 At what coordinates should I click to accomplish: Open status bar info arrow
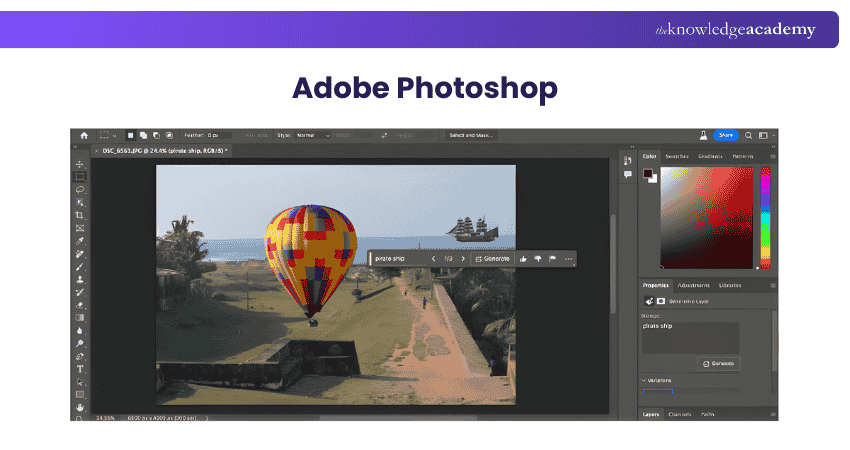[207, 418]
